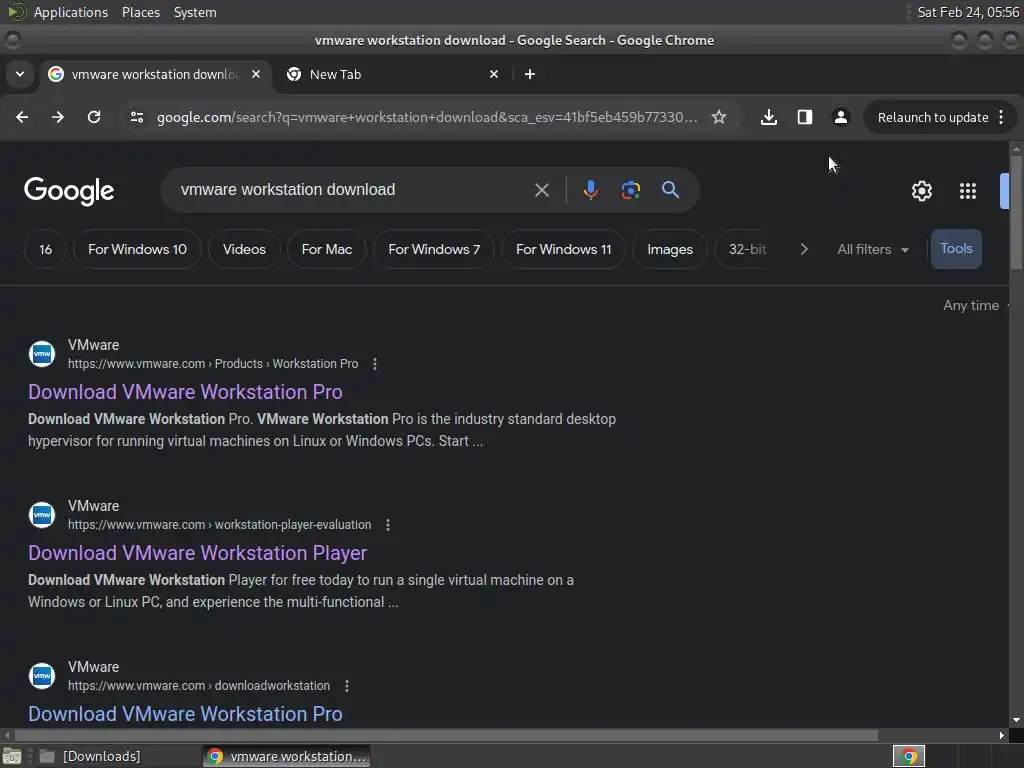Click the show desktop icon in bottom panel

point(12,756)
